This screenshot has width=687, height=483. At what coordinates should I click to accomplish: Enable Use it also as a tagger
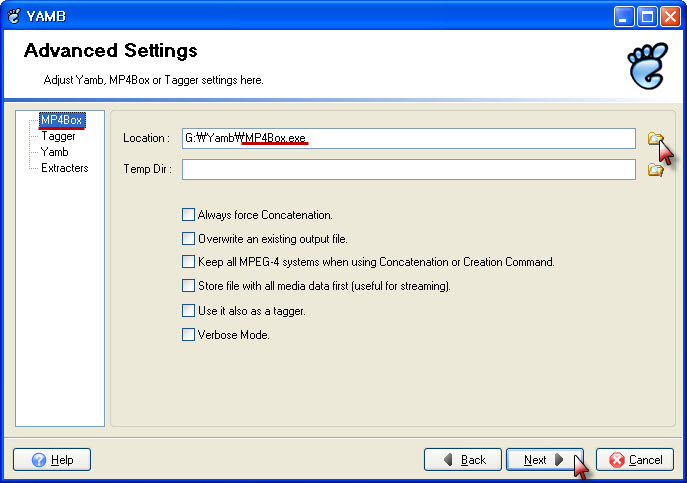(188, 311)
